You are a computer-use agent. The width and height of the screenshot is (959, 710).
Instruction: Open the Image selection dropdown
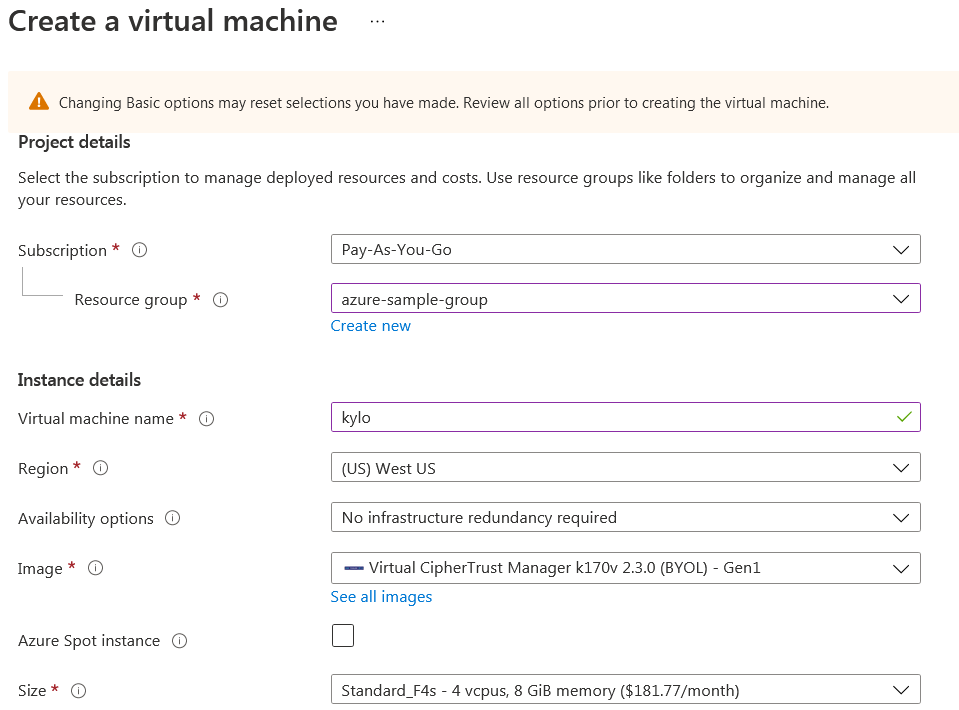625,568
